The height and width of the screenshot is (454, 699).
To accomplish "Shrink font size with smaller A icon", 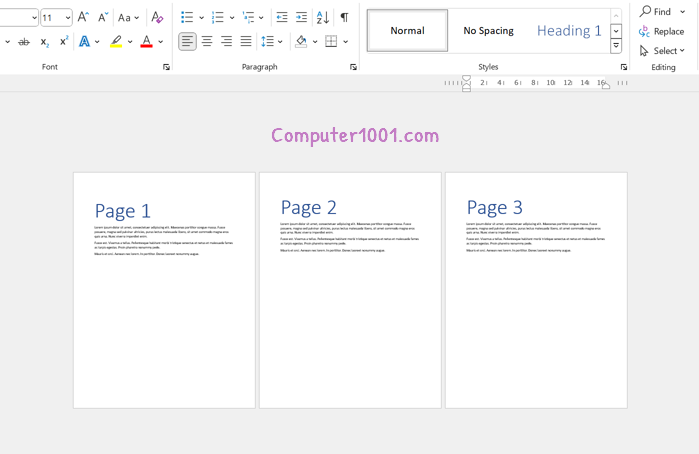I will click(x=103, y=17).
